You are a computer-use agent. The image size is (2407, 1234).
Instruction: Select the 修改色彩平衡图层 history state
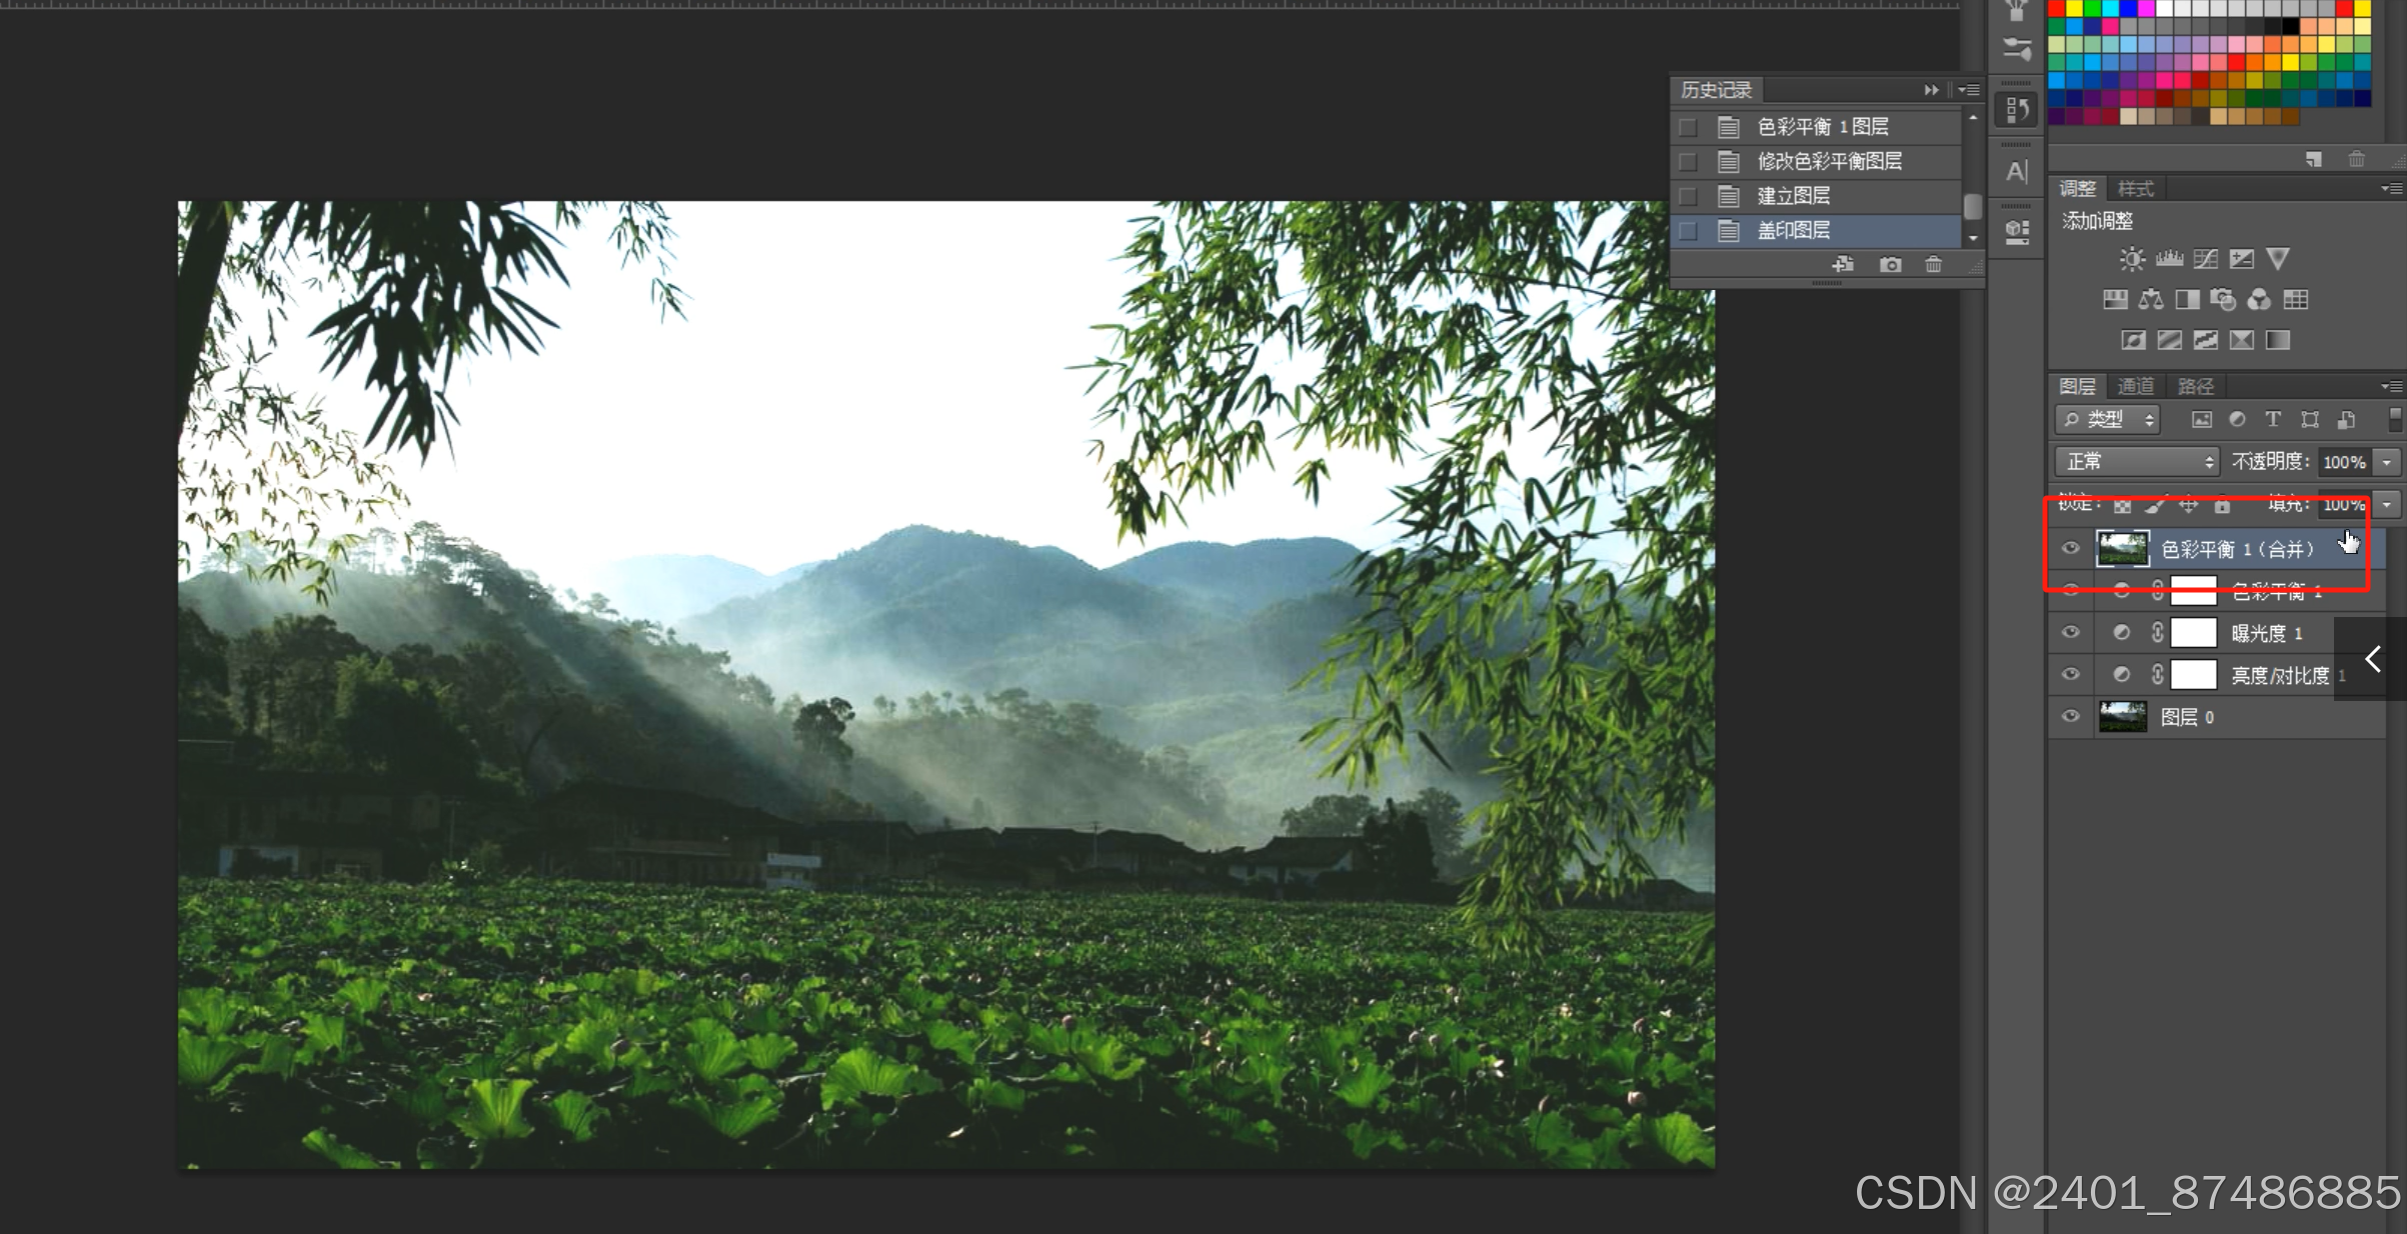tap(1829, 161)
